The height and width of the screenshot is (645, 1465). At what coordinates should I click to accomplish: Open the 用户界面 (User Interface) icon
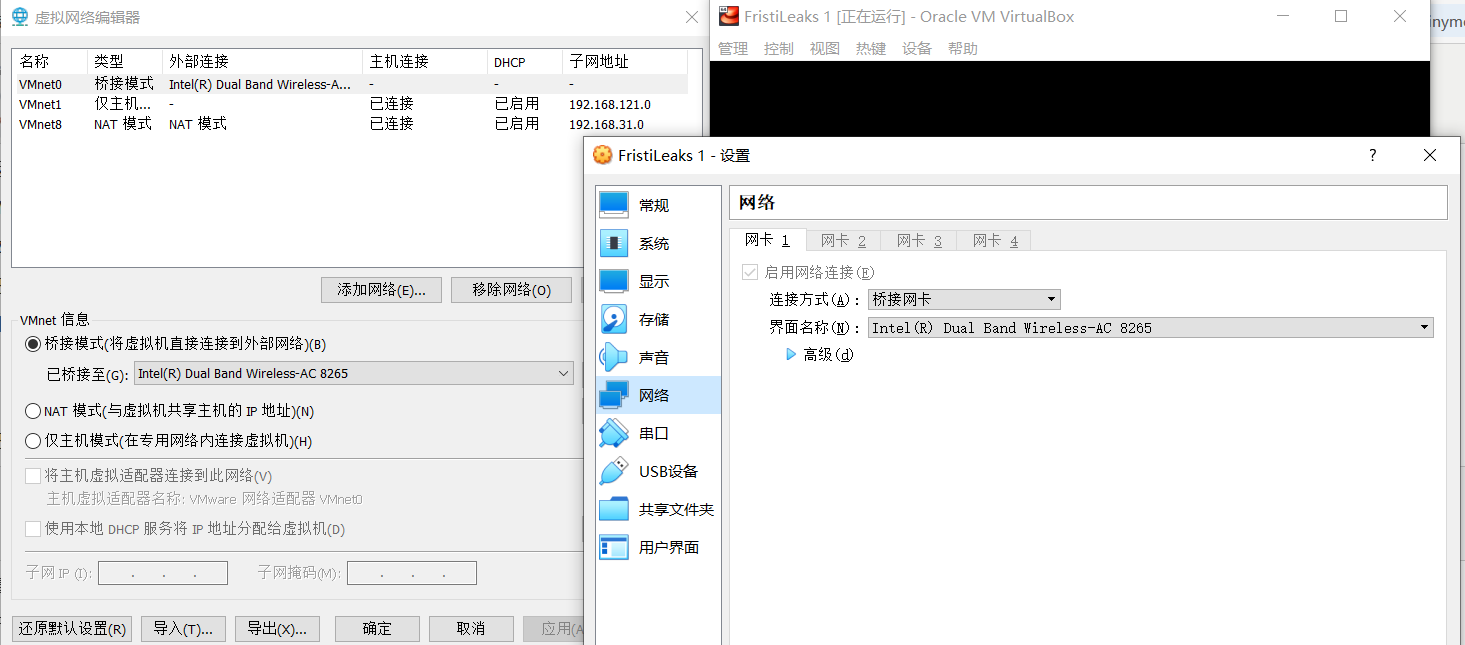pos(613,547)
